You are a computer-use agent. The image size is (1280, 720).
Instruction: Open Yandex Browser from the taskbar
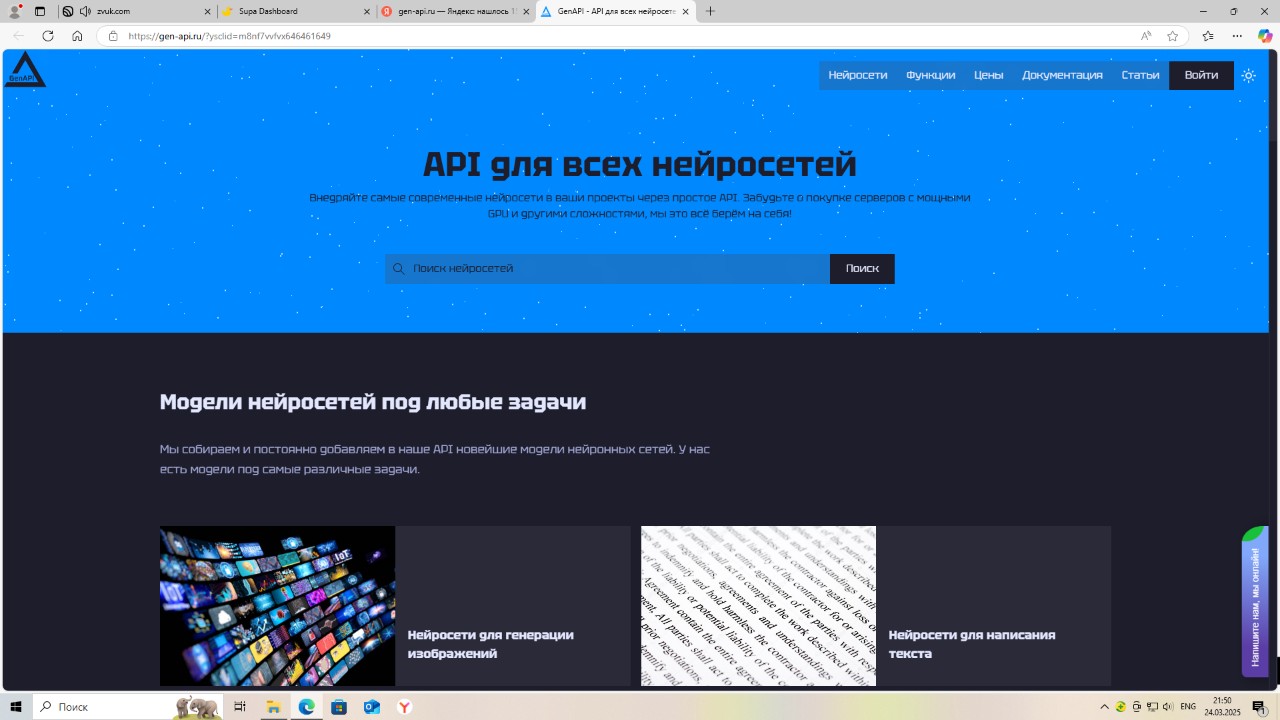[x=404, y=707]
